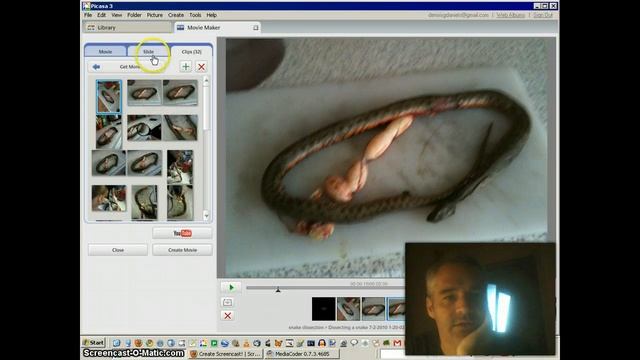Screen dimensions: 640x360
Task: Click the Close button
Action: pos(118,250)
